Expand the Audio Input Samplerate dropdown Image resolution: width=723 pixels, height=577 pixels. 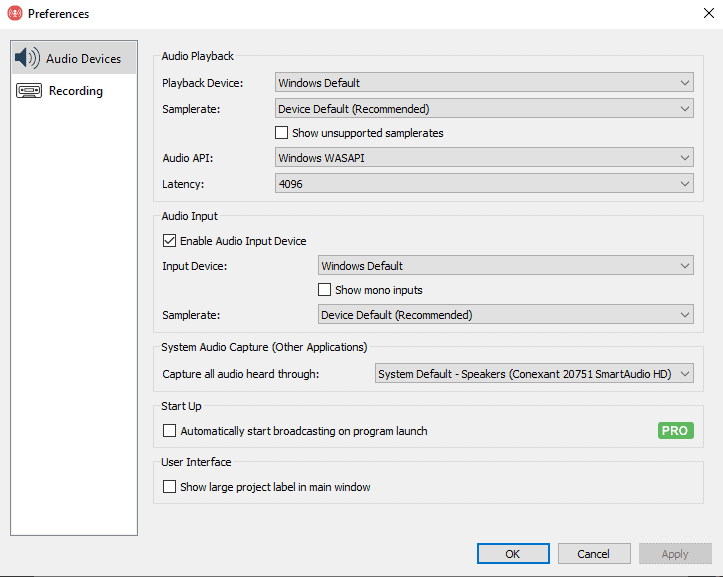506,315
